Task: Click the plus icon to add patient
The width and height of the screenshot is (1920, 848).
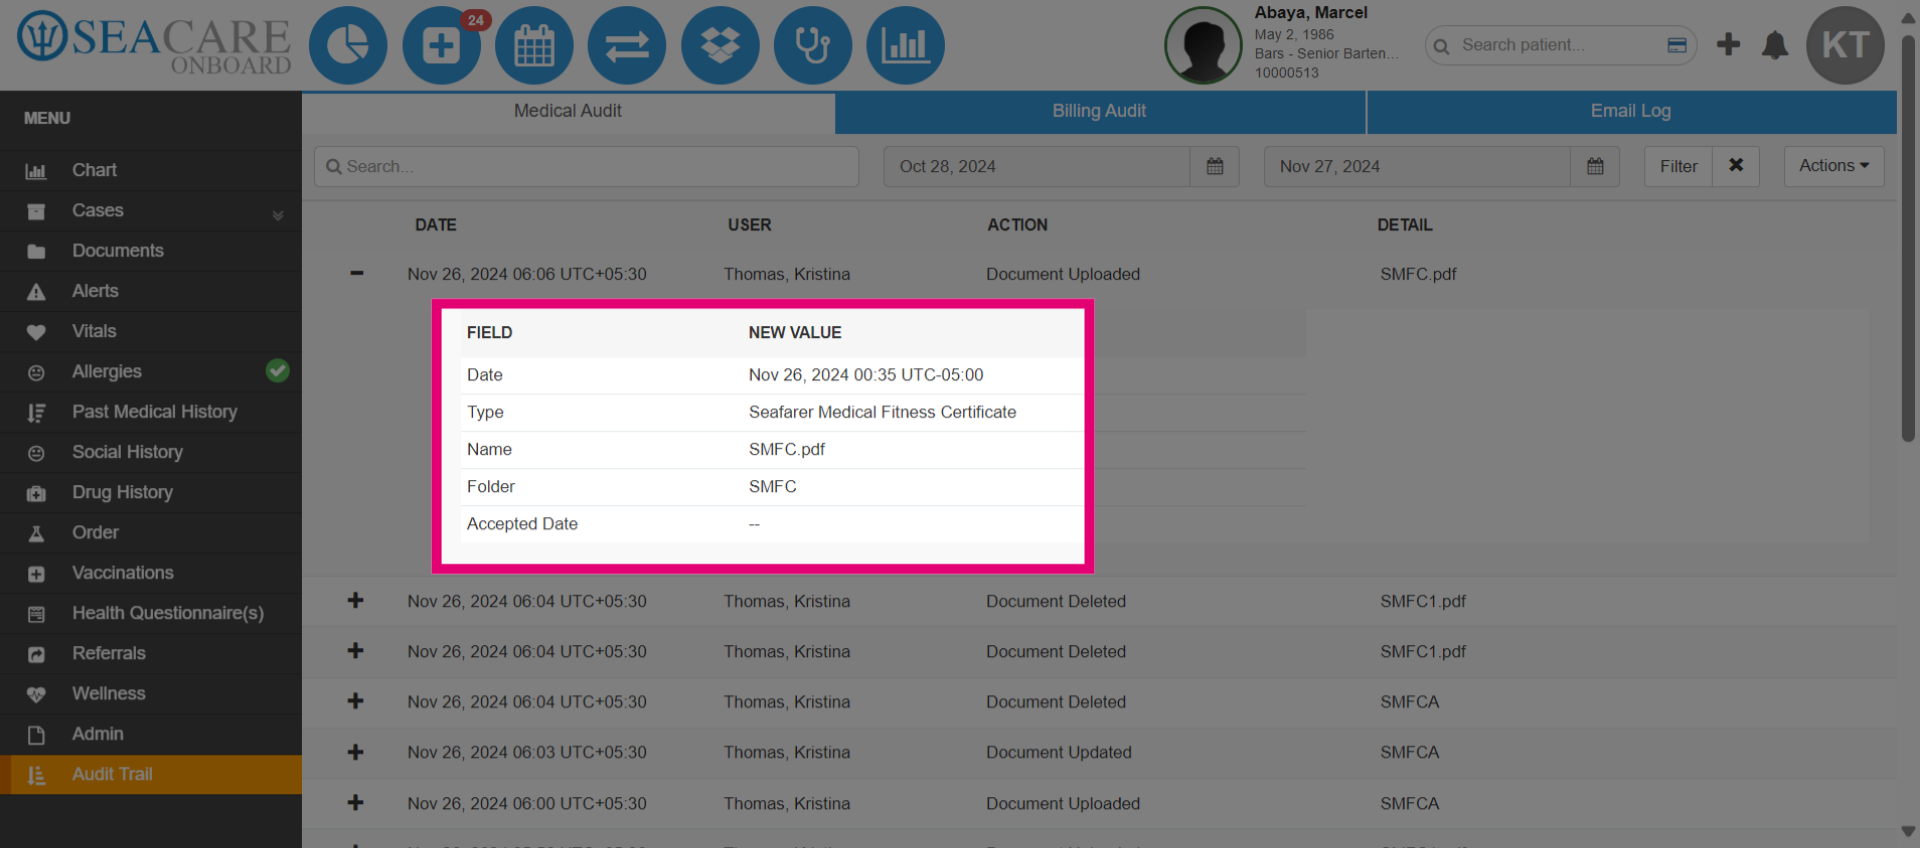Action: (1728, 44)
